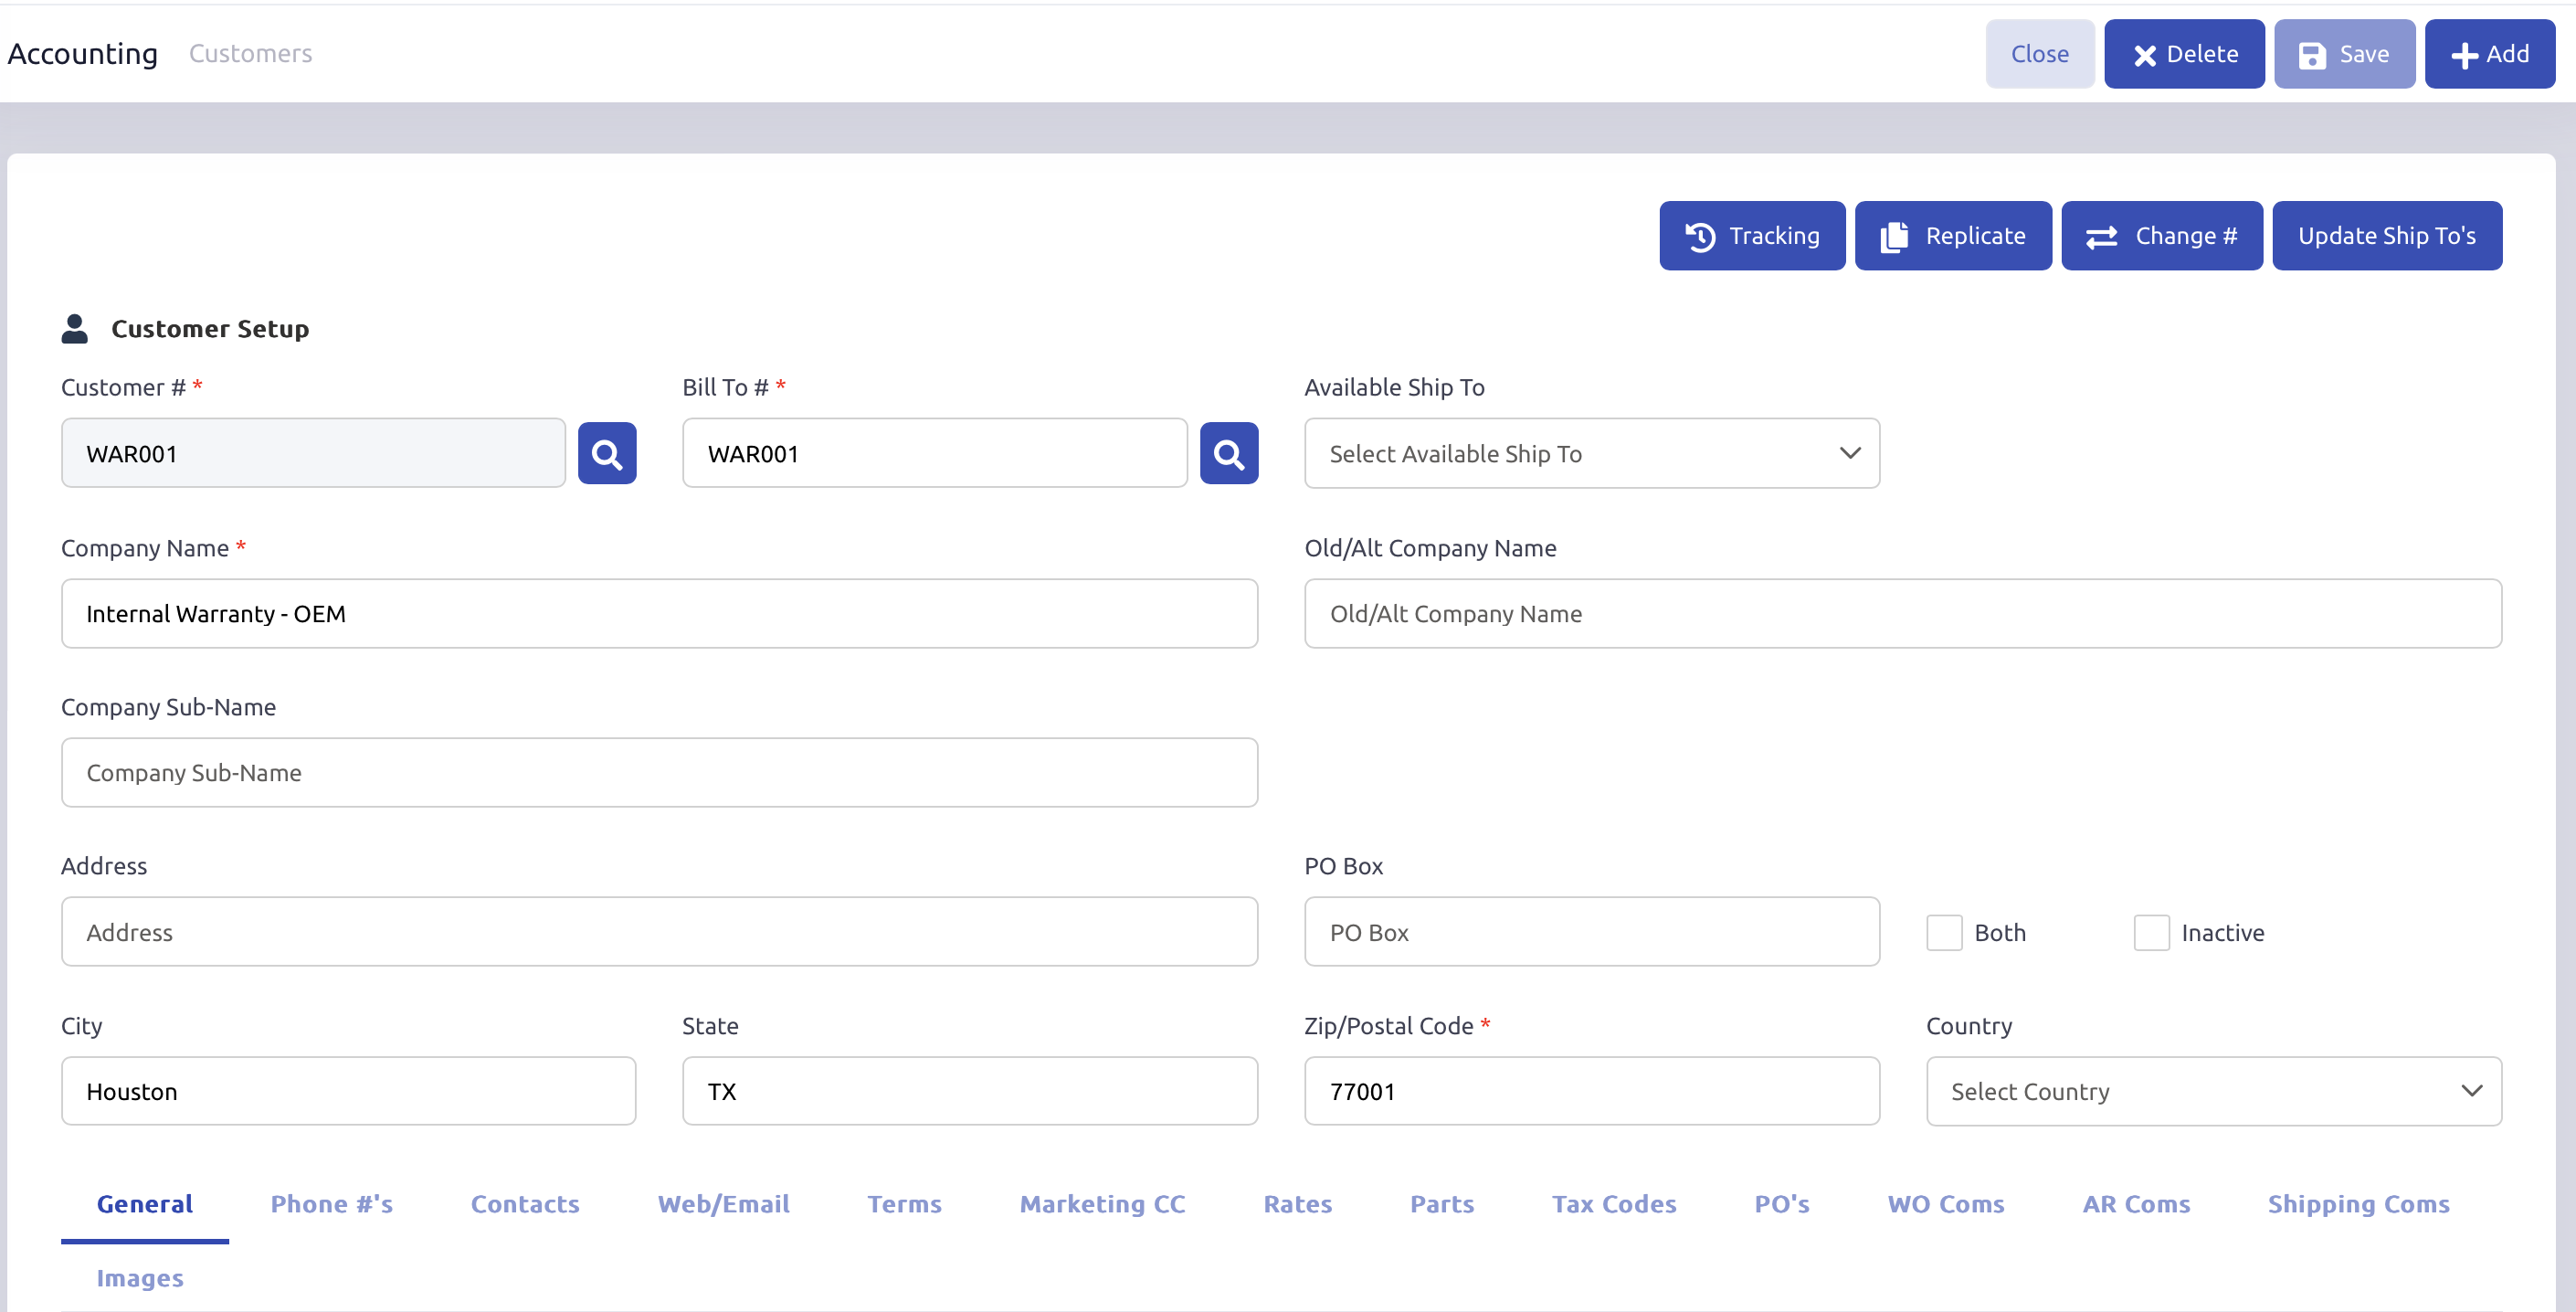
Task: Focus the Zip/Postal Code field
Action: click(1591, 1091)
